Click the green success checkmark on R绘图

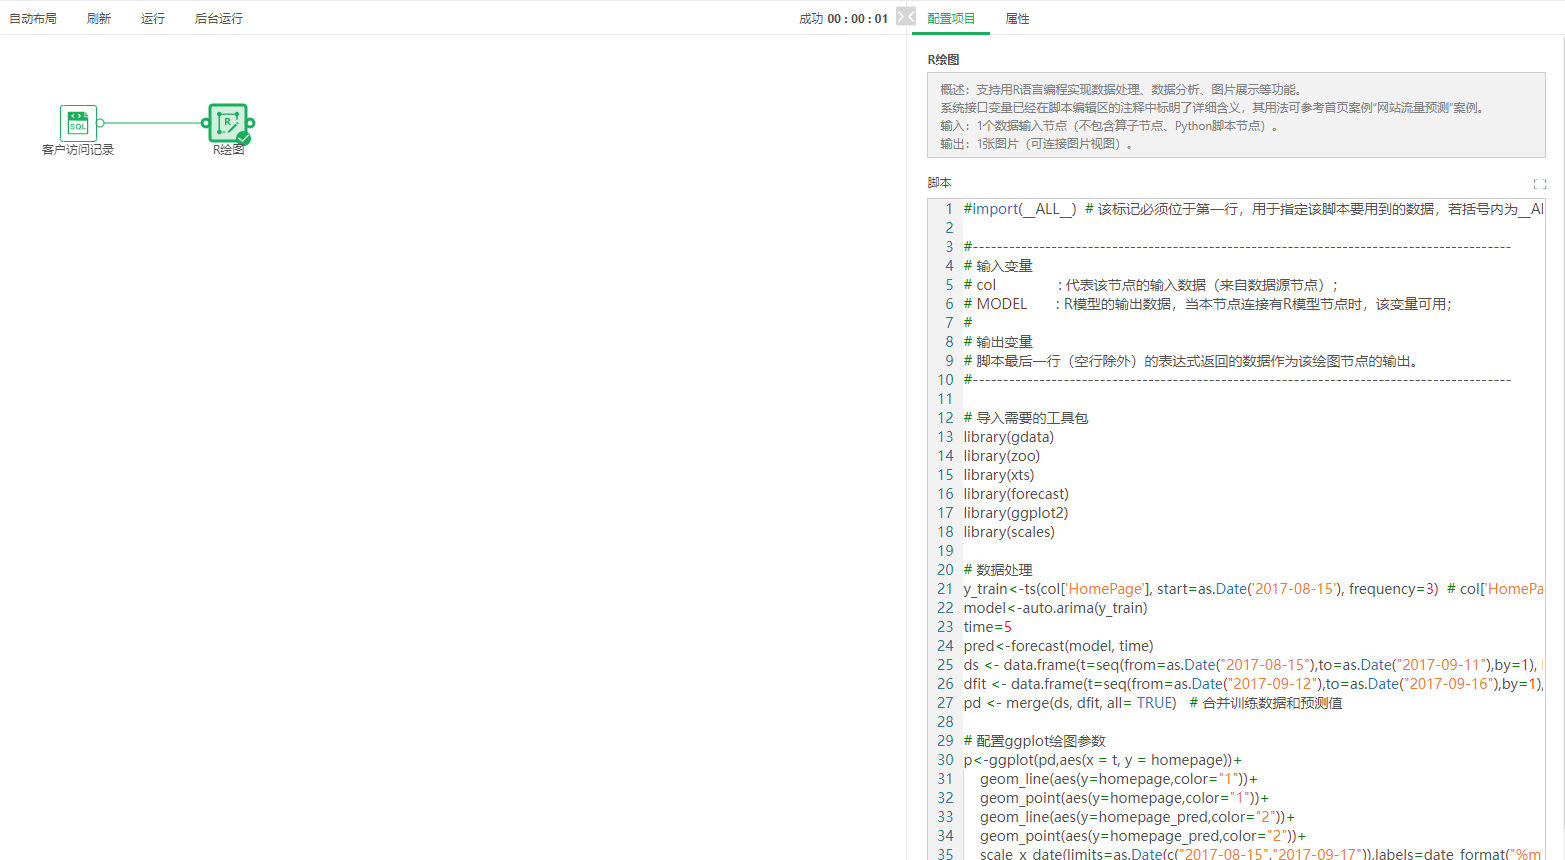(243, 138)
